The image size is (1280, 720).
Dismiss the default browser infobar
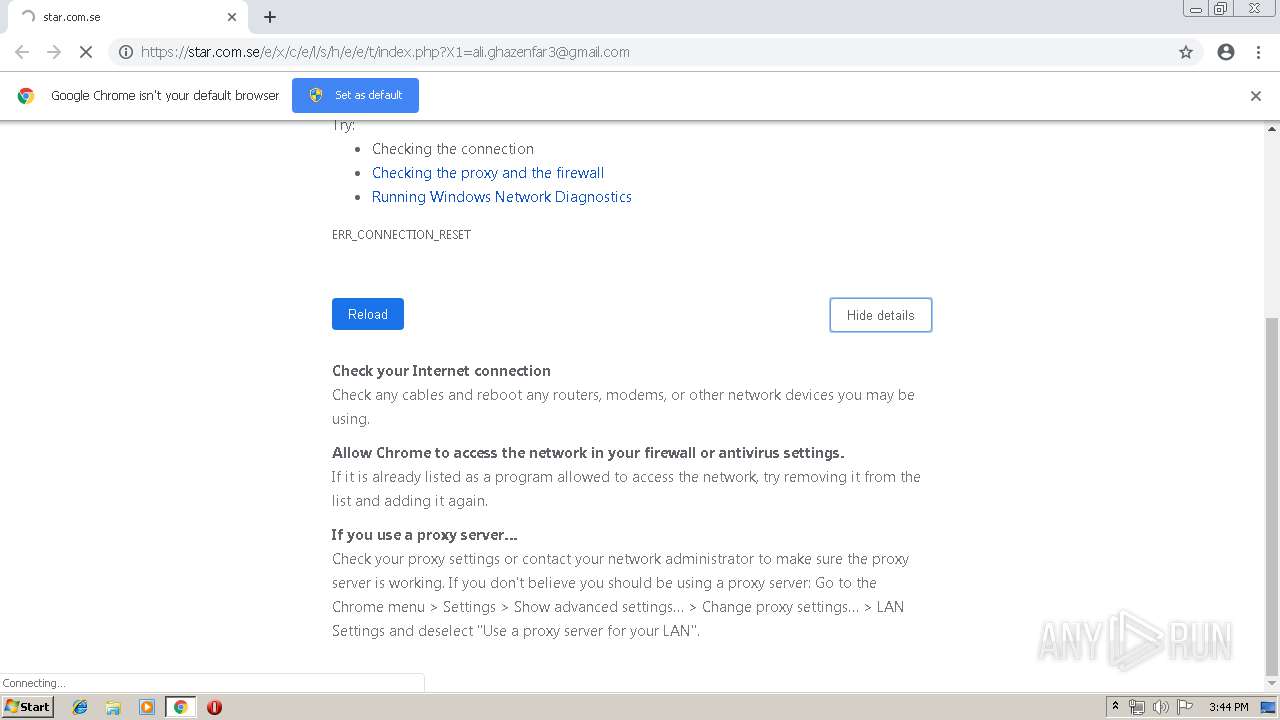1256,96
